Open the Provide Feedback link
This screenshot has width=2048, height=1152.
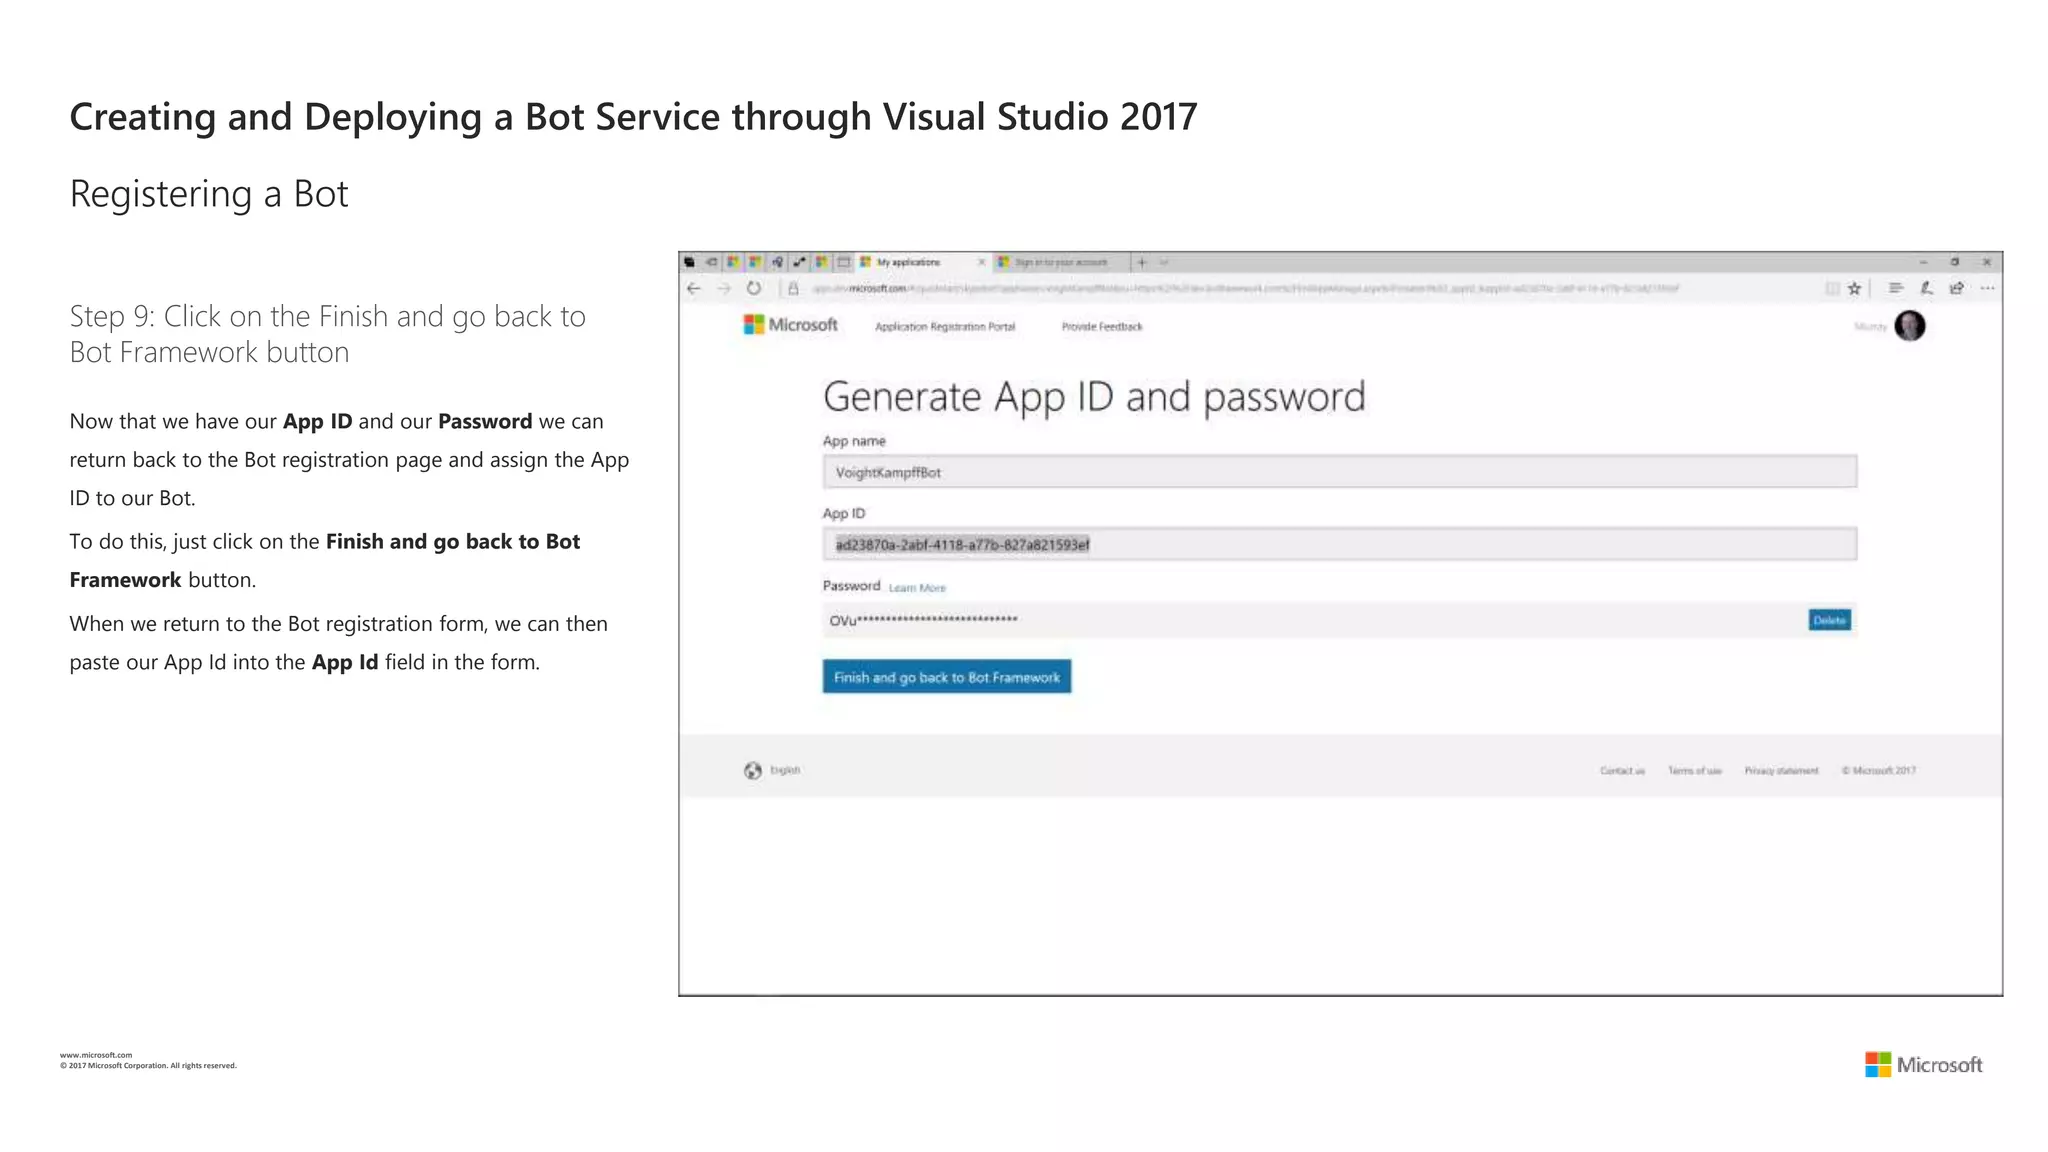tap(1101, 327)
